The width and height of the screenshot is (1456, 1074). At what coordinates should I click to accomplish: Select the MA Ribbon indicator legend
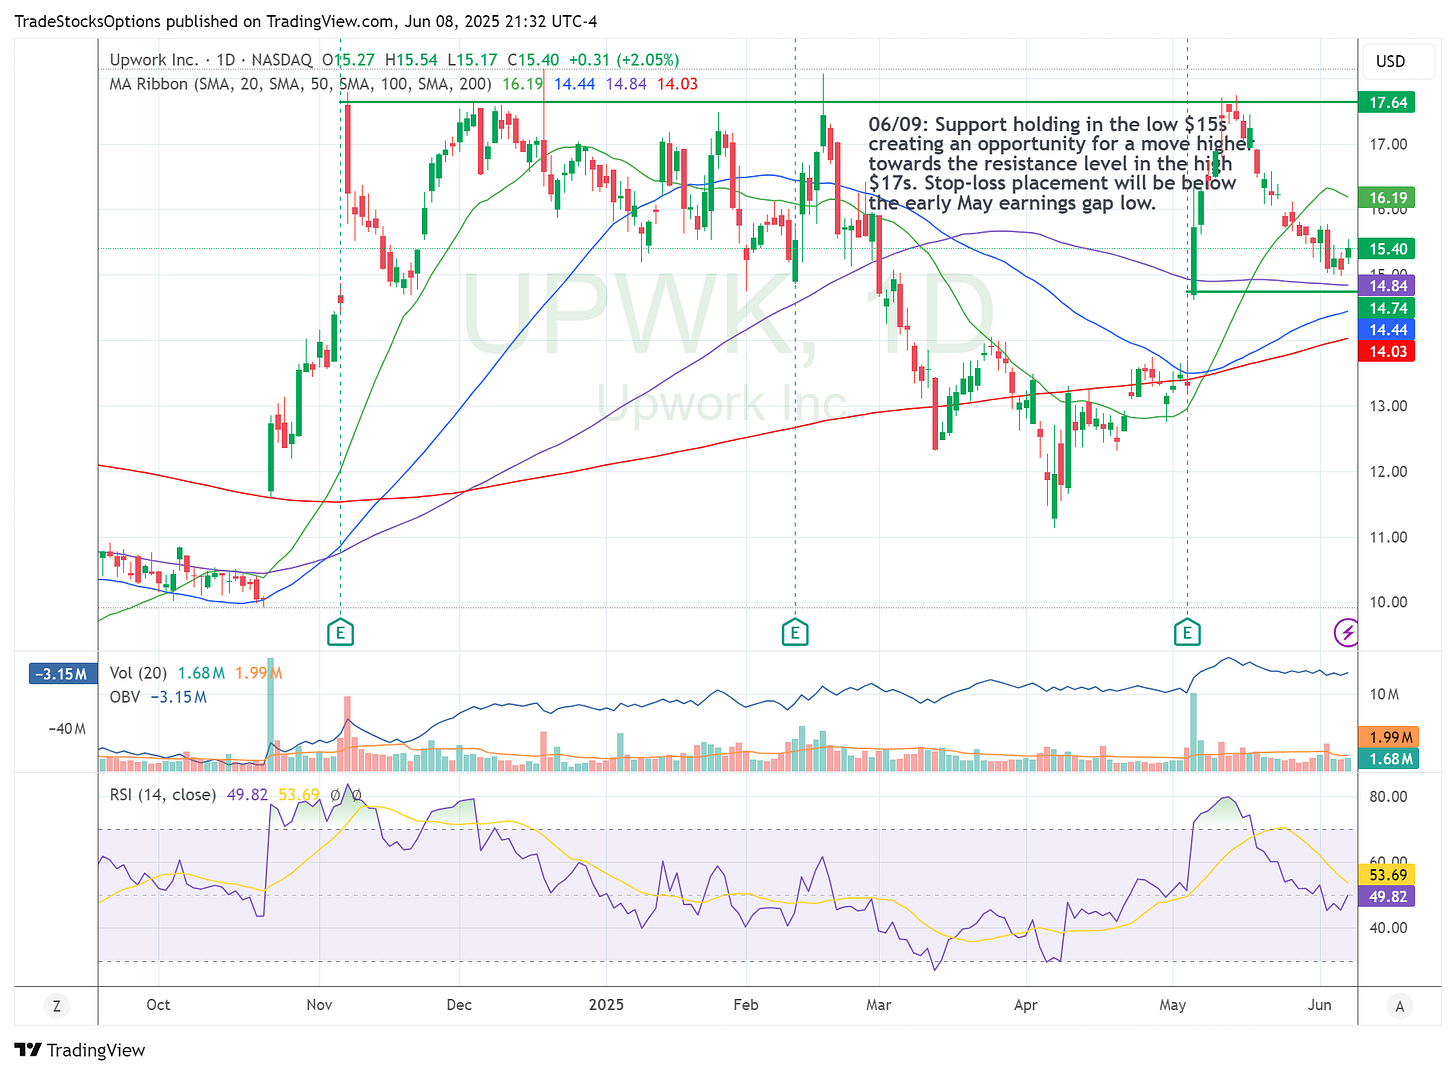(x=300, y=84)
